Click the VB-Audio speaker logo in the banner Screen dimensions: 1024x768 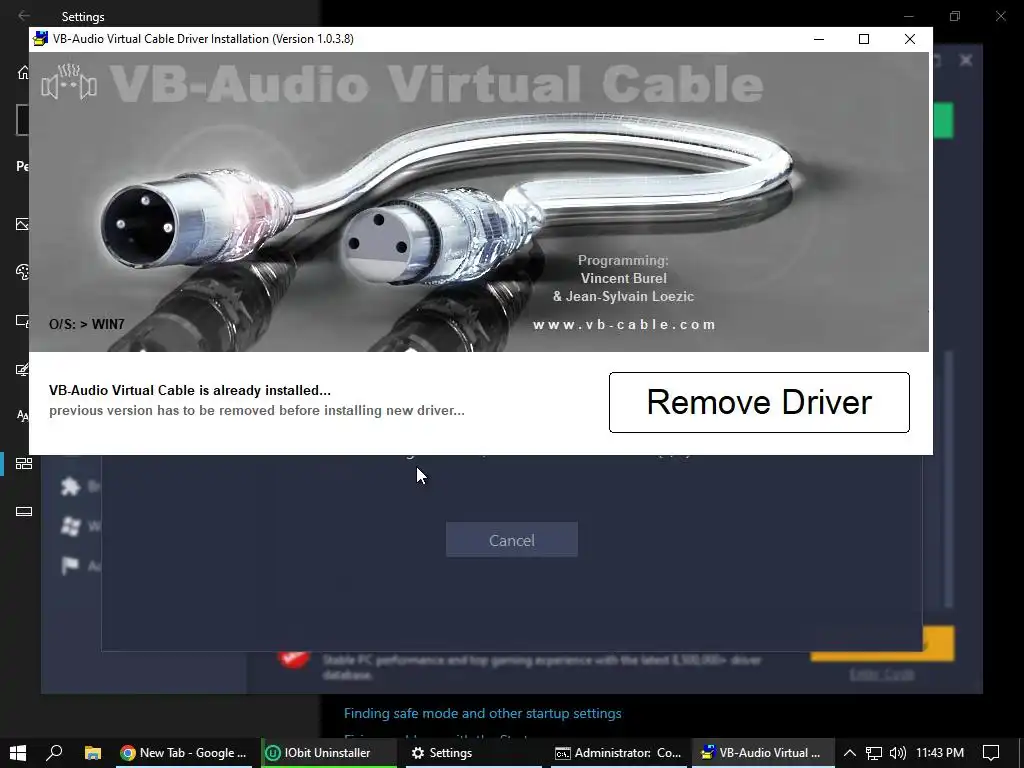(69, 82)
